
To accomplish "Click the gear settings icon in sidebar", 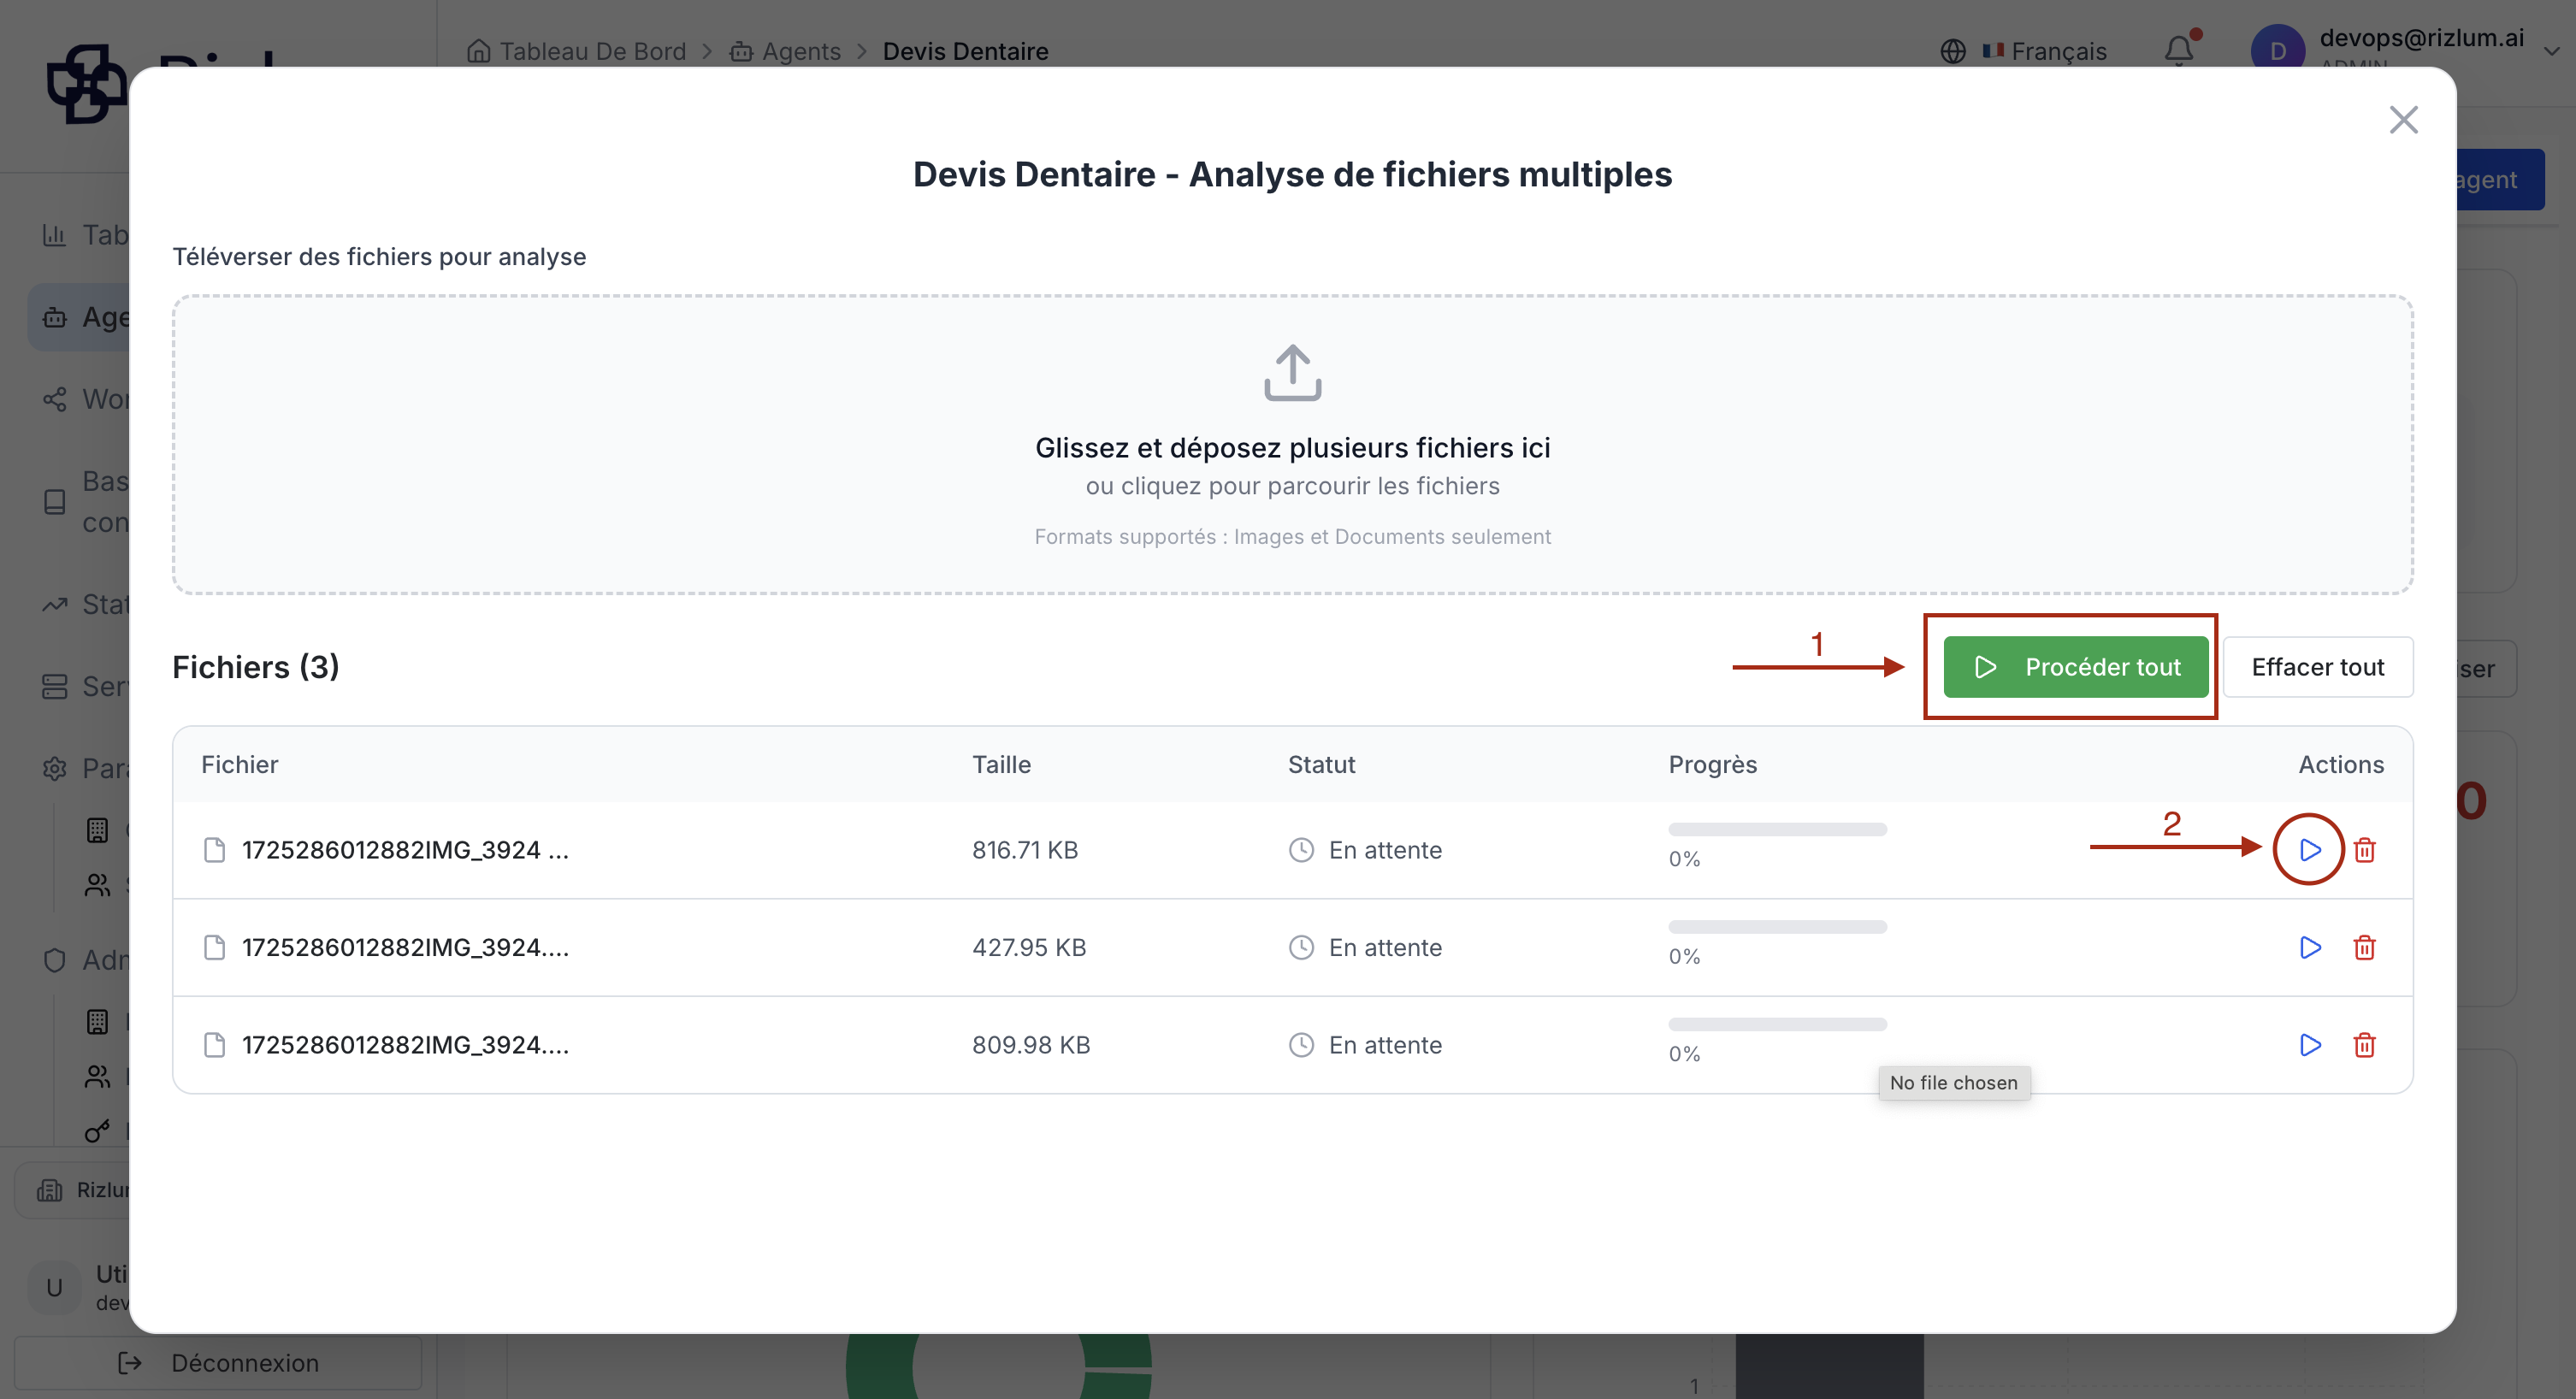I will pyautogui.click(x=54, y=768).
